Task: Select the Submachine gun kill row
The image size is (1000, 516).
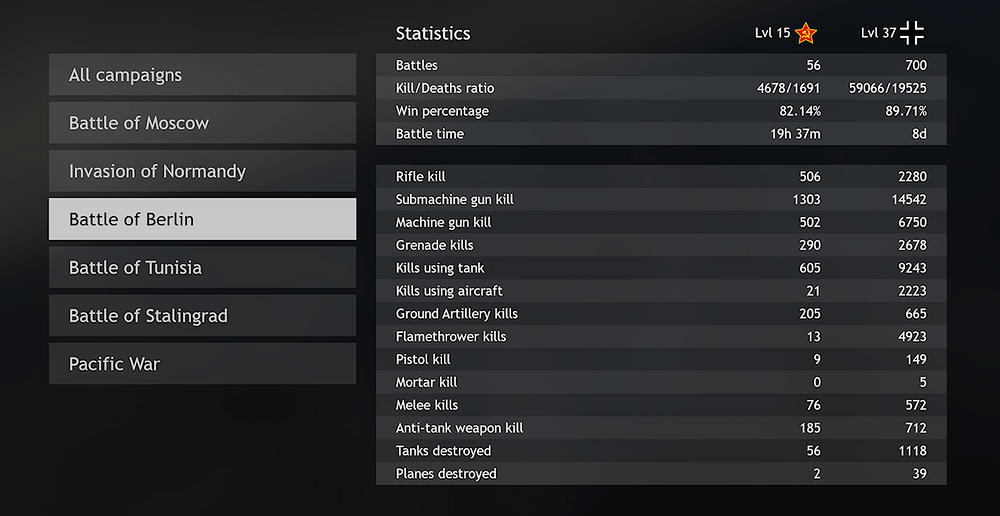Action: [x=660, y=199]
